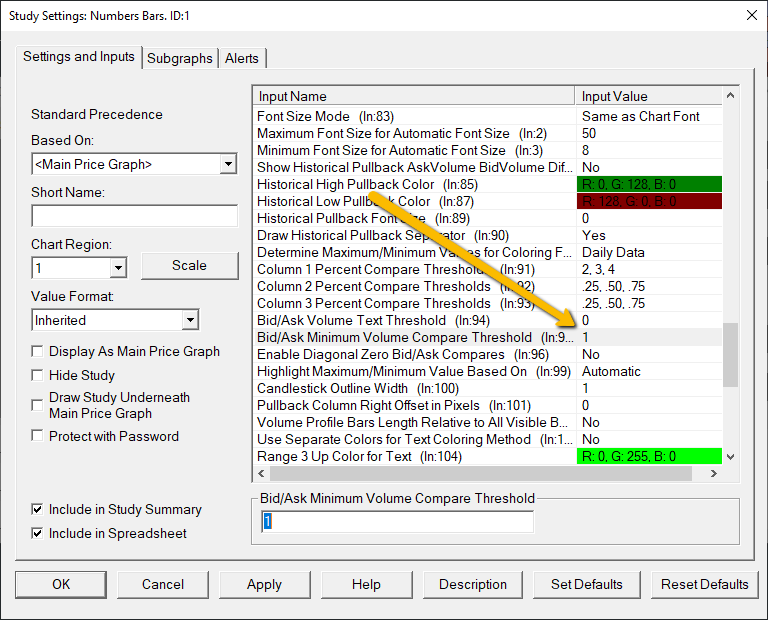
Task: Select Bid/Ask Volume Text Threshold row
Action: 488,320
